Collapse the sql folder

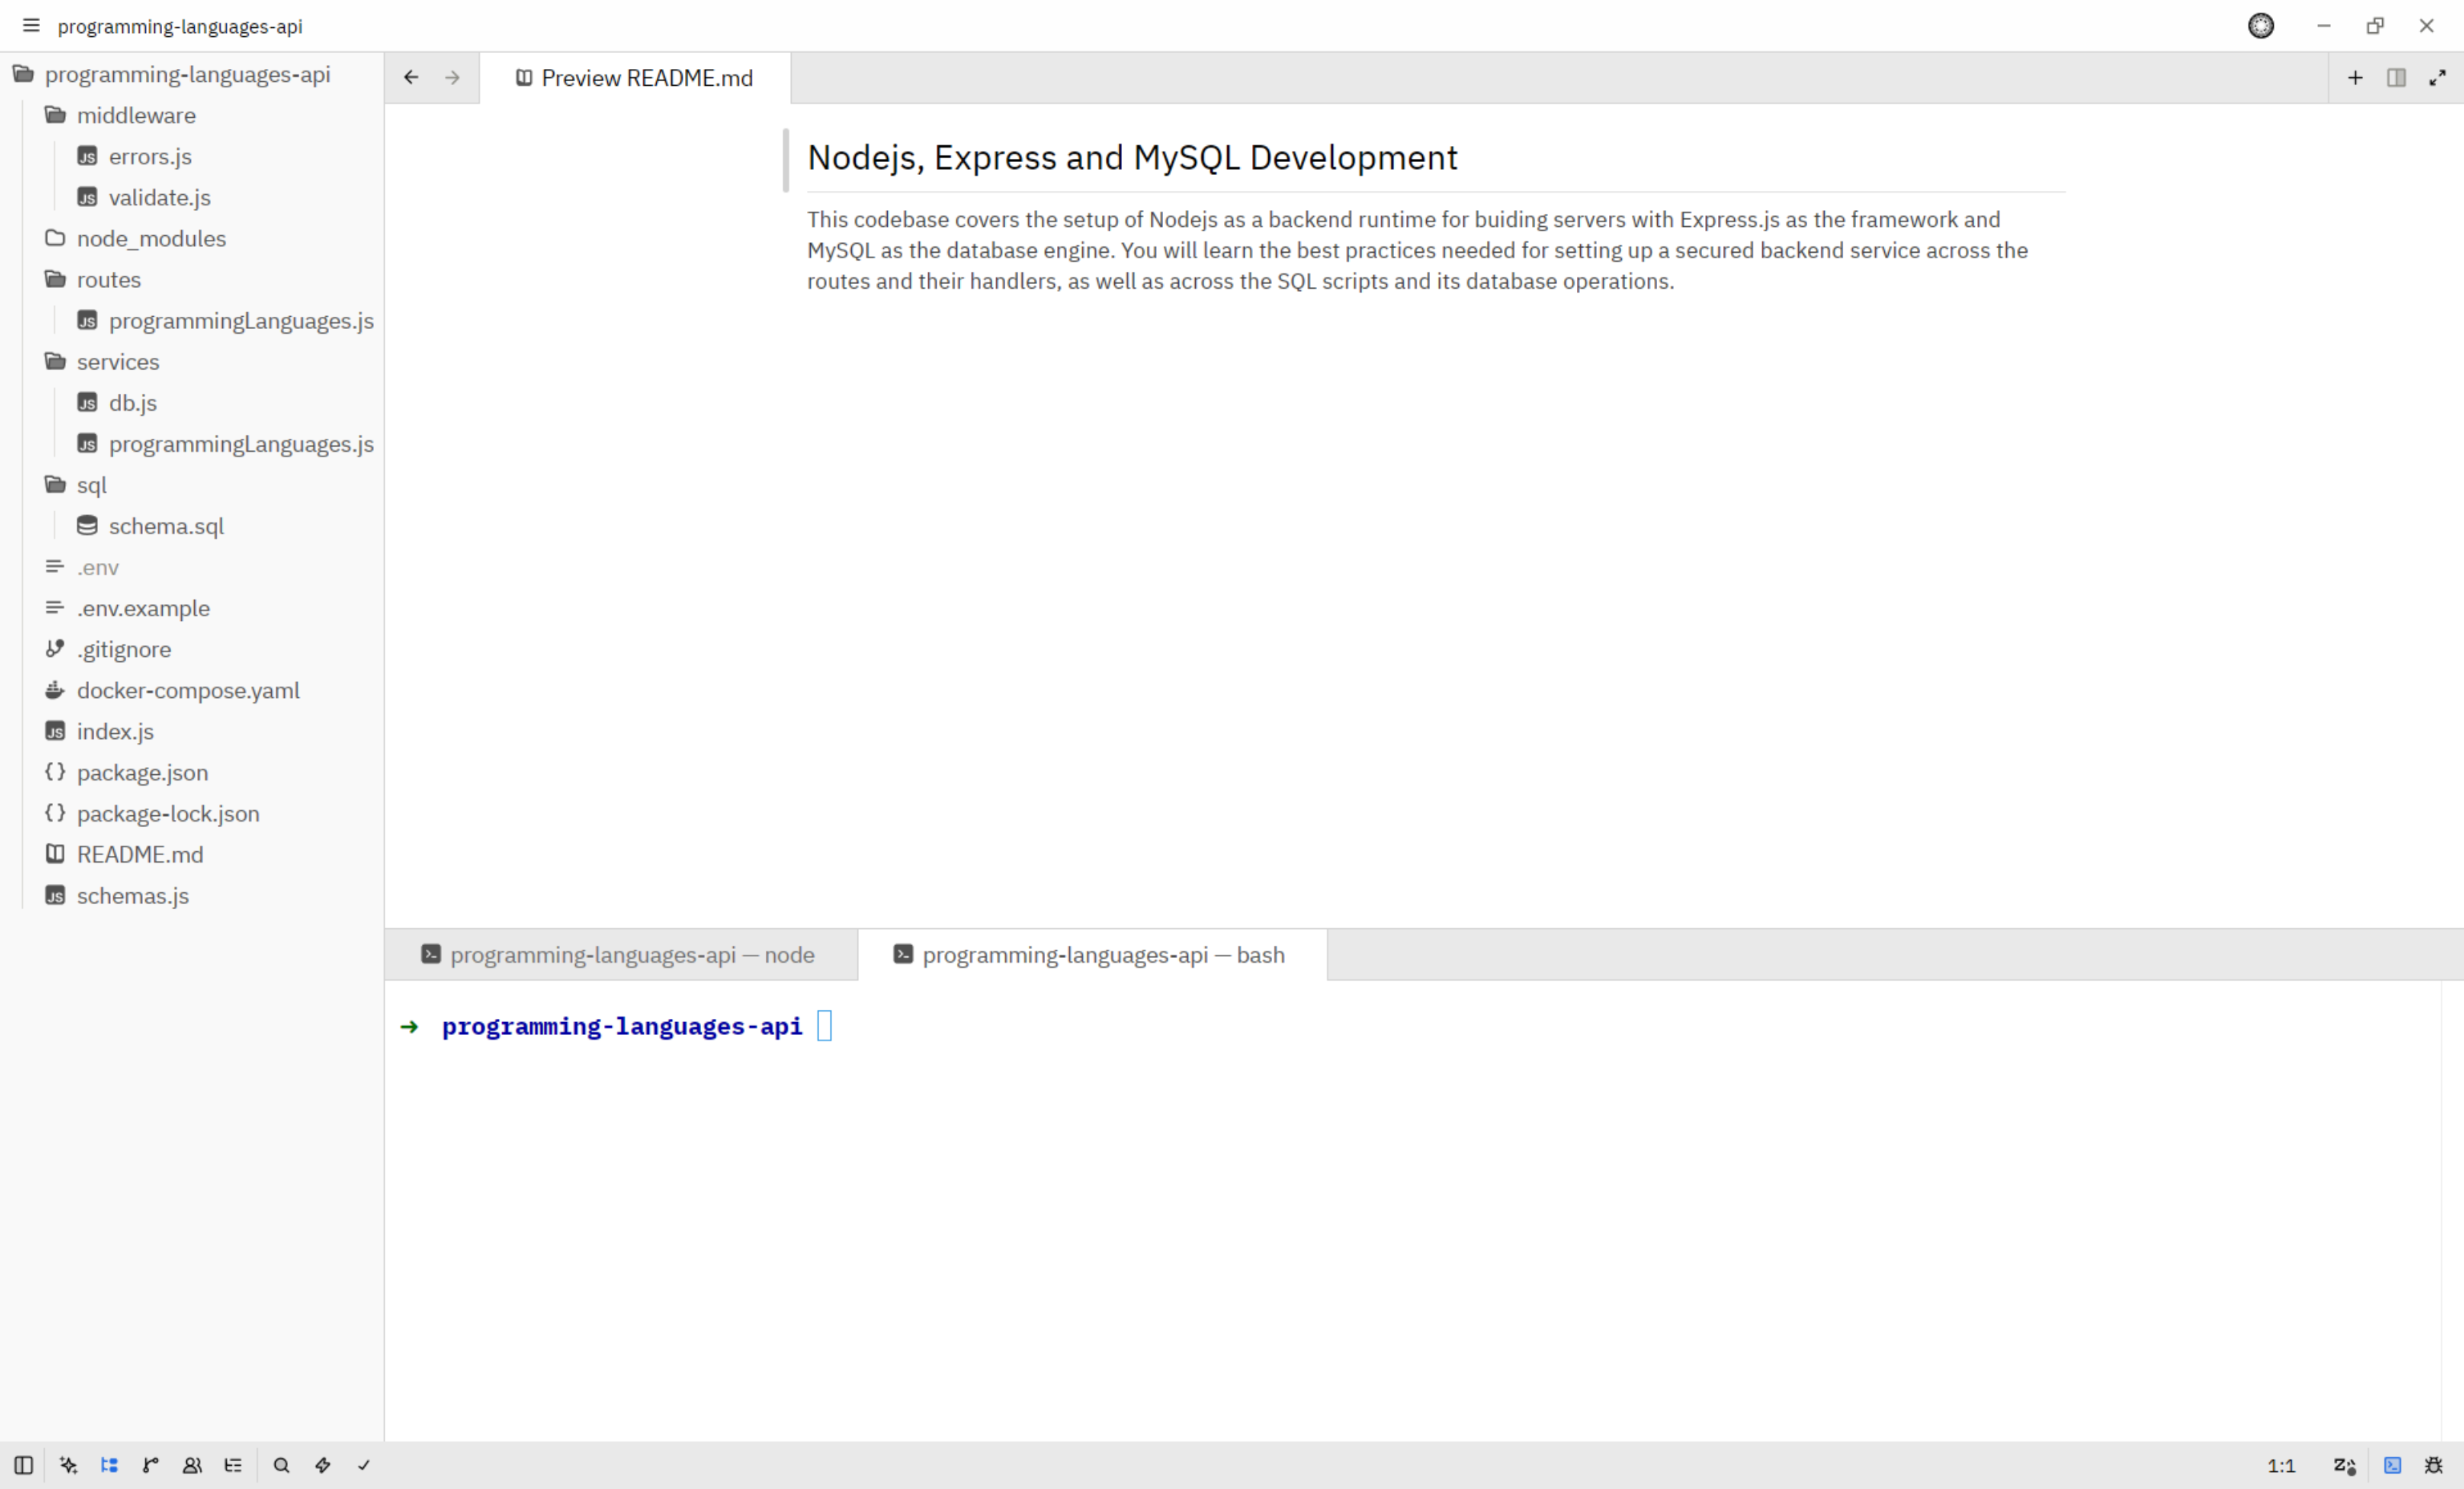[x=192, y=485]
